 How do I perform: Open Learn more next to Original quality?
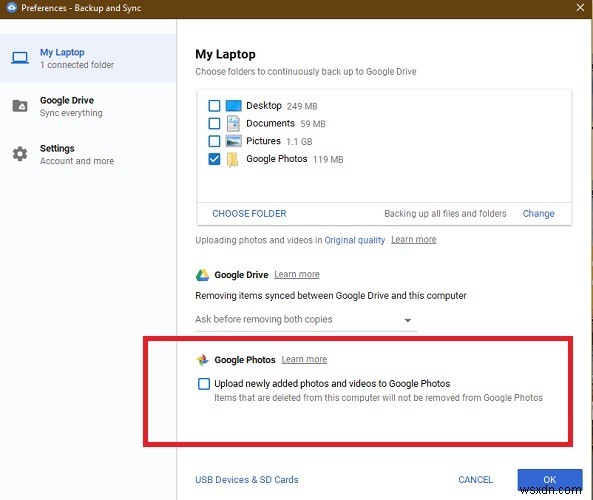414,240
